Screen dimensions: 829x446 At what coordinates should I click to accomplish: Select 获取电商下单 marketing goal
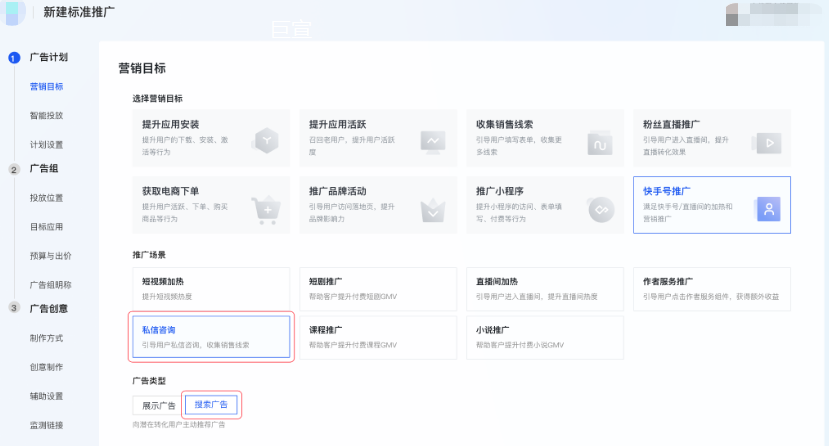coord(211,205)
